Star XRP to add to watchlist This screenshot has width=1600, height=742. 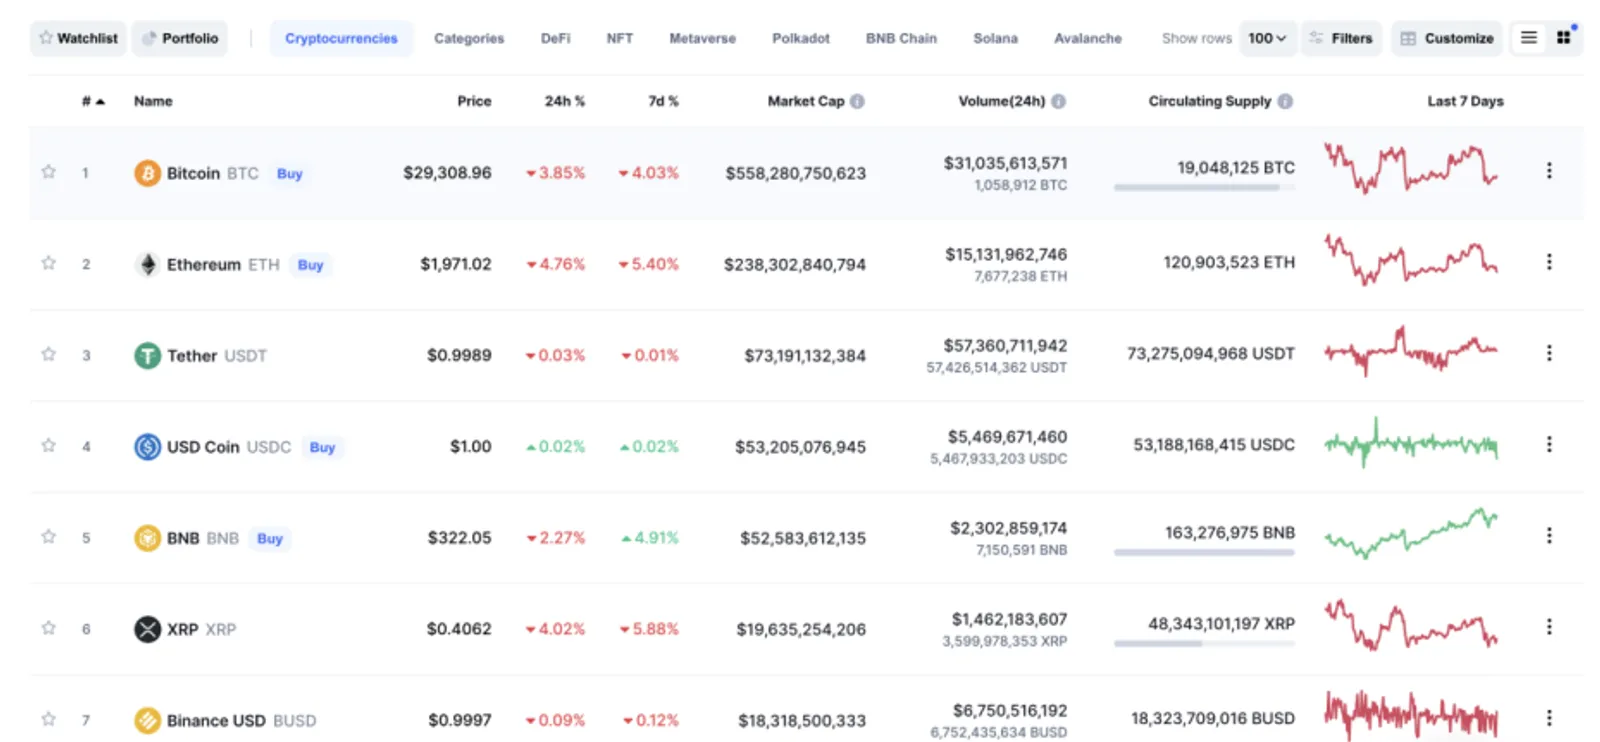pos(48,628)
